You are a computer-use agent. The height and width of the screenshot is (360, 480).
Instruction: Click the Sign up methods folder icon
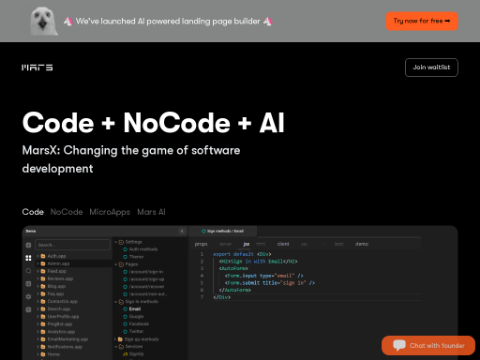tap(120, 339)
